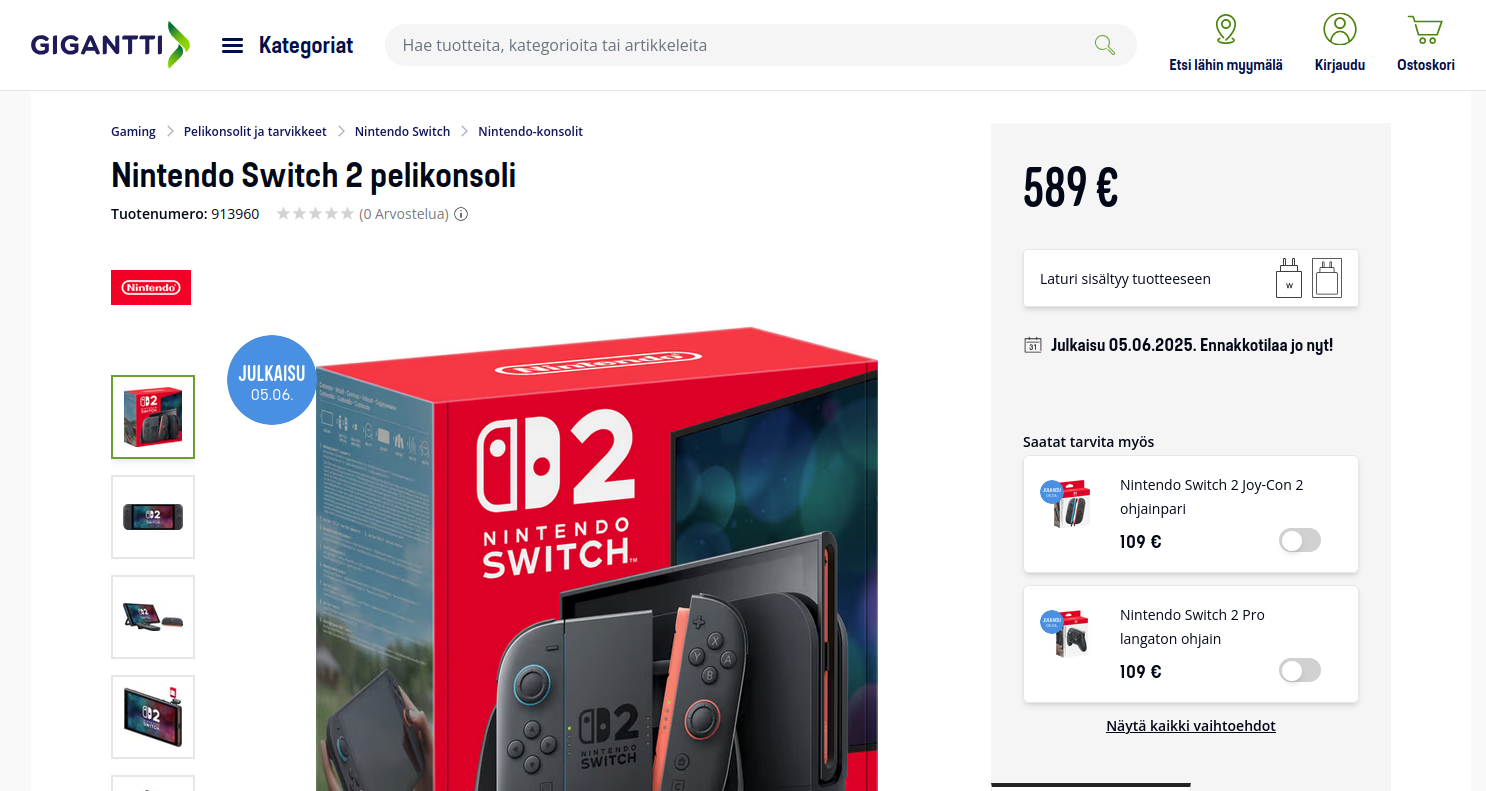This screenshot has width=1486, height=791.
Task: Click the Nintendo brand logo
Action: (151, 287)
